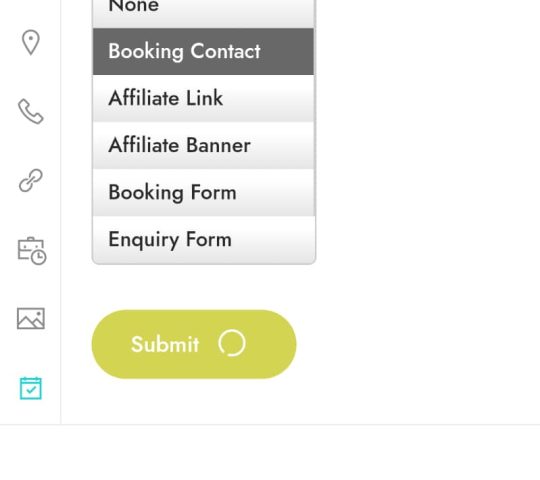Choose Affiliate Link from the list
The height and width of the screenshot is (480, 540).
(x=204, y=98)
